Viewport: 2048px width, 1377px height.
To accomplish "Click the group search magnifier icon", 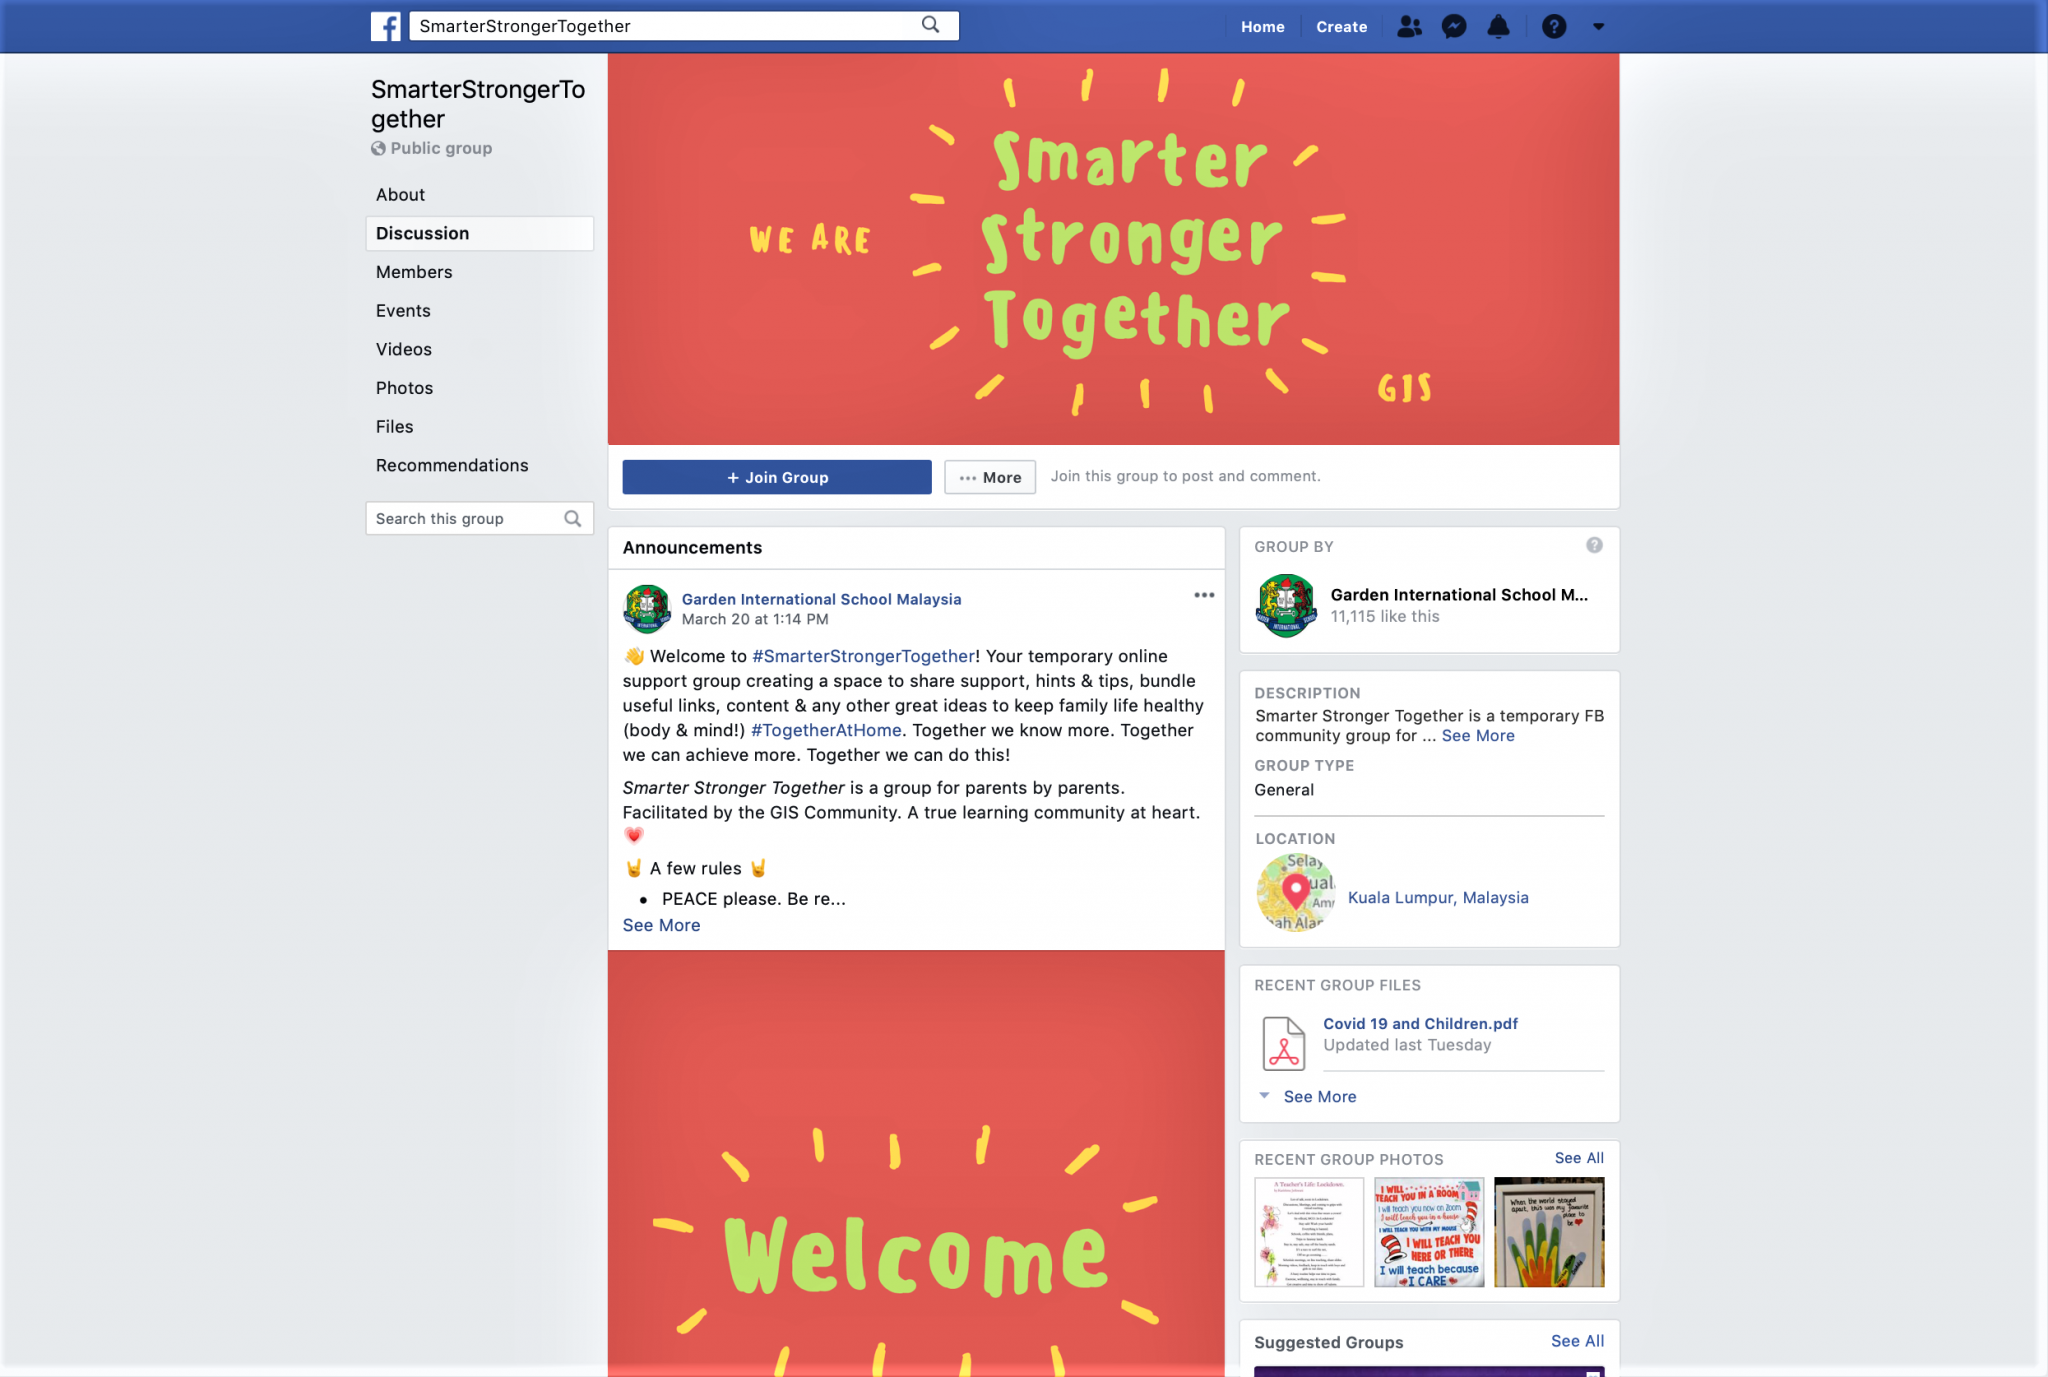I will click(x=573, y=519).
